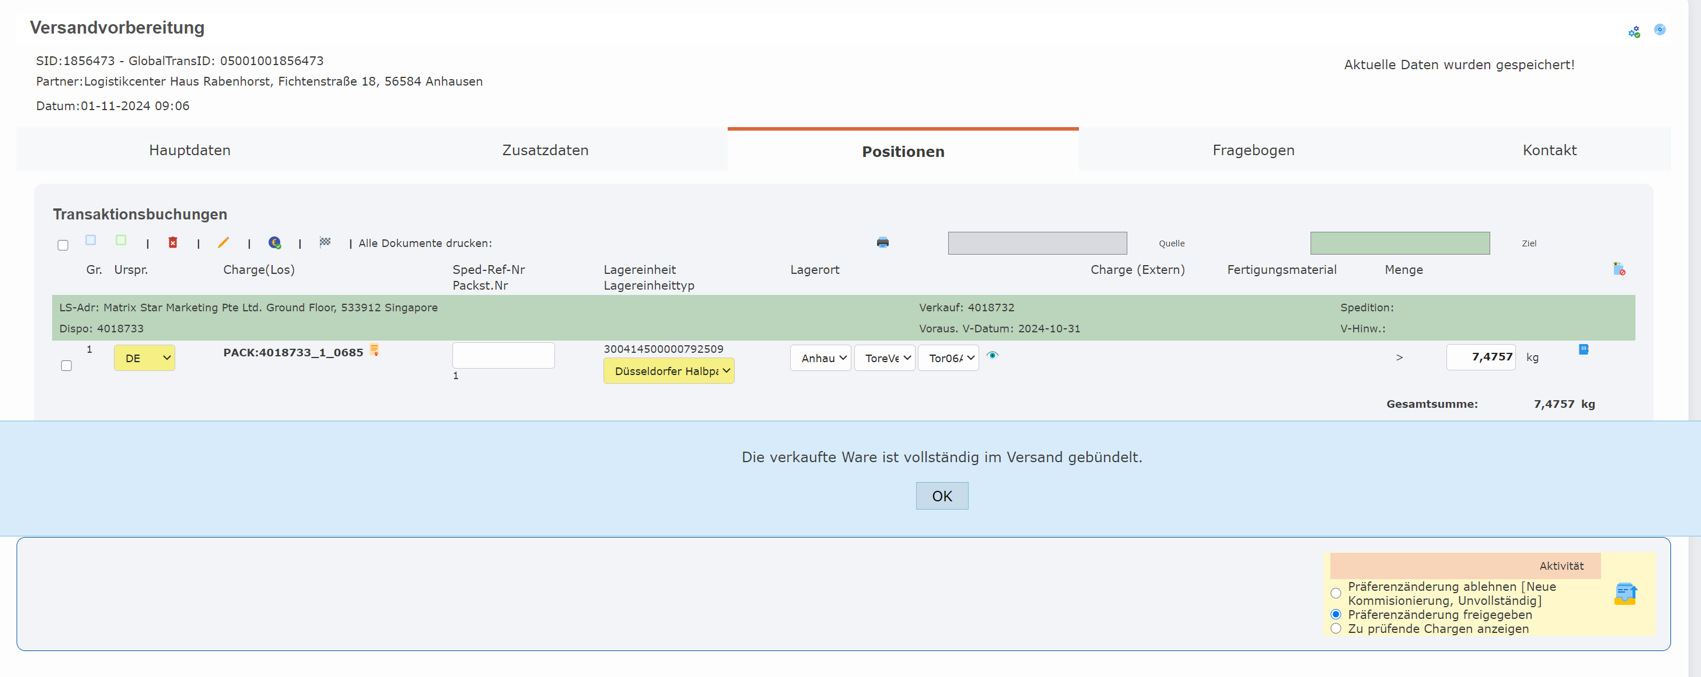Select 'Zu prüfende Chargen anzeigen' radio option
The width and height of the screenshot is (1701, 677).
[x=1336, y=629]
